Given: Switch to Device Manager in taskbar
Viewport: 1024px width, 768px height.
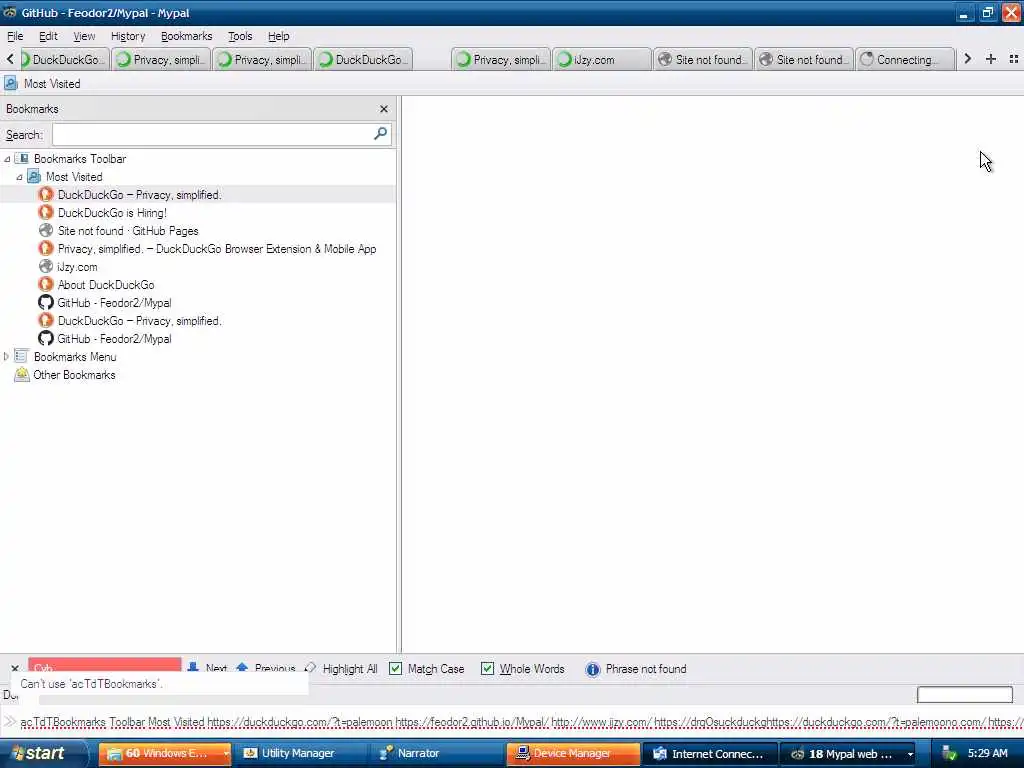Looking at the screenshot, I should [573, 754].
